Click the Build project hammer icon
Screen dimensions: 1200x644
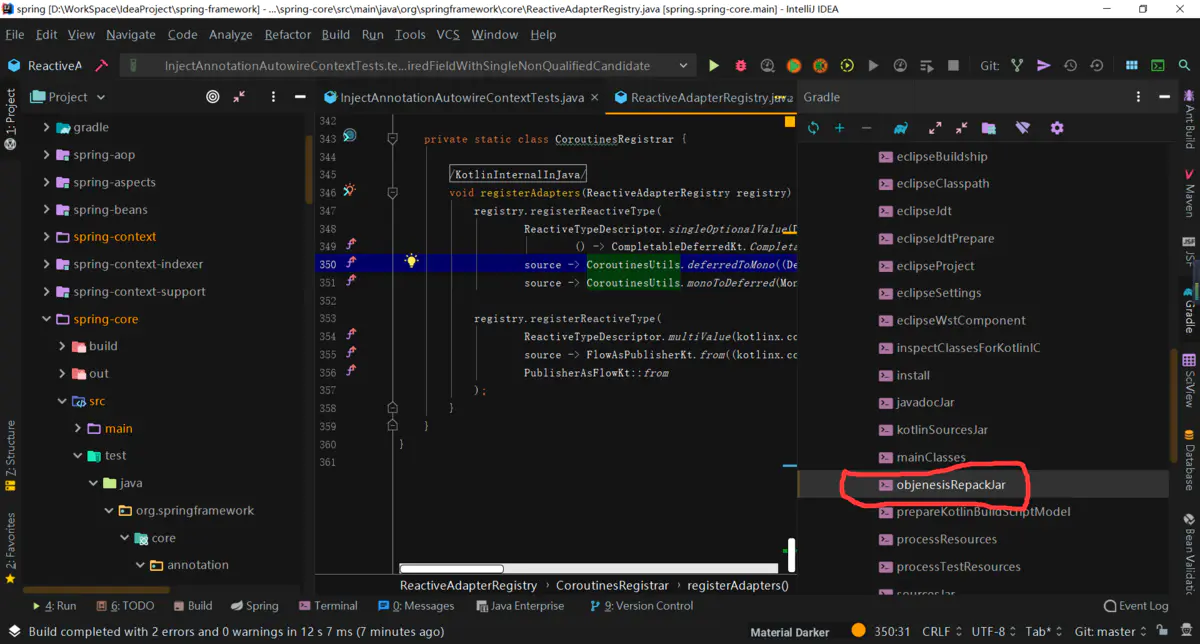tap(101, 66)
